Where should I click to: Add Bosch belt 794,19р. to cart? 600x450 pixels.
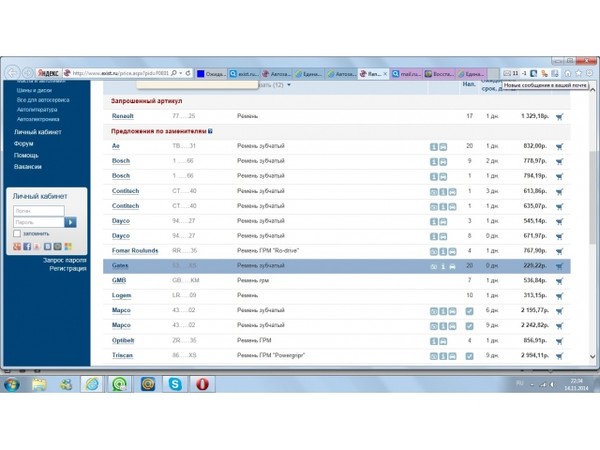click(x=559, y=176)
